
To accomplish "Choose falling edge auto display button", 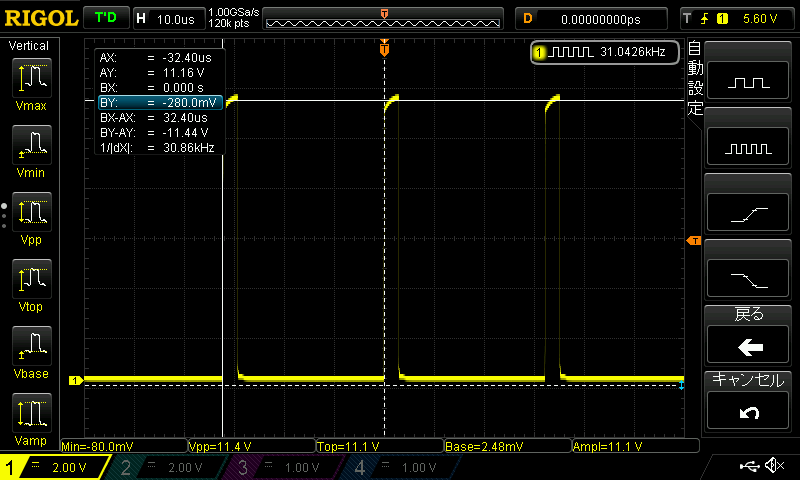I will click(748, 279).
